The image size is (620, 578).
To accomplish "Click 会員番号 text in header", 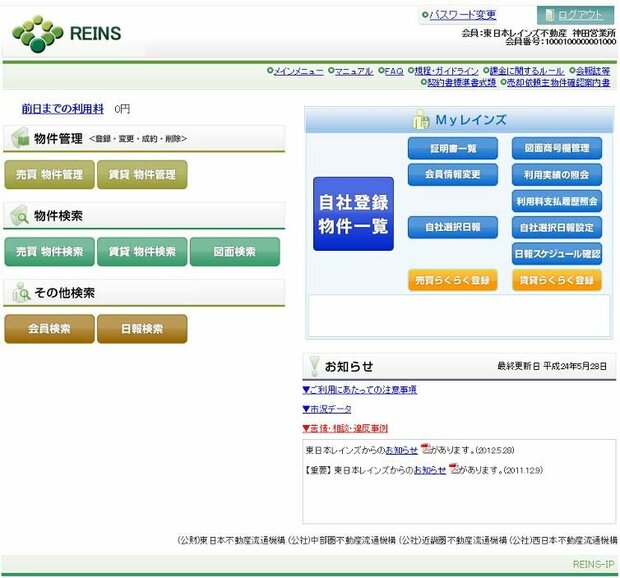I will click(560, 42).
